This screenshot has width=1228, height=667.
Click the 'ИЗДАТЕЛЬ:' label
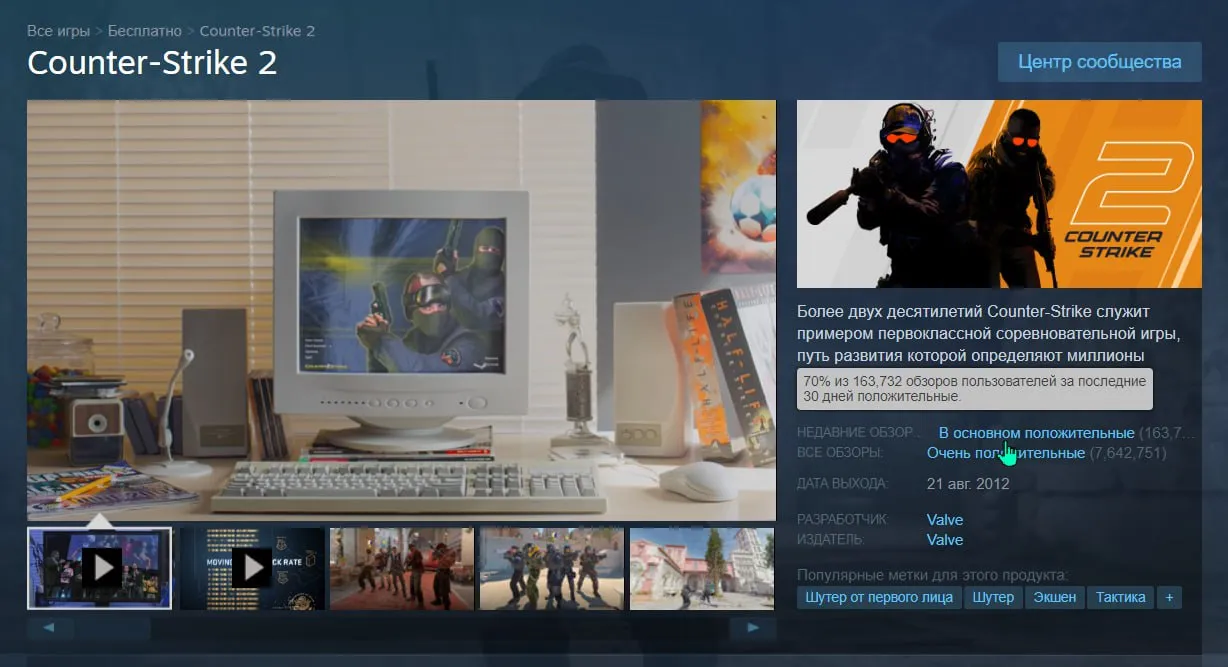(830, 539)
